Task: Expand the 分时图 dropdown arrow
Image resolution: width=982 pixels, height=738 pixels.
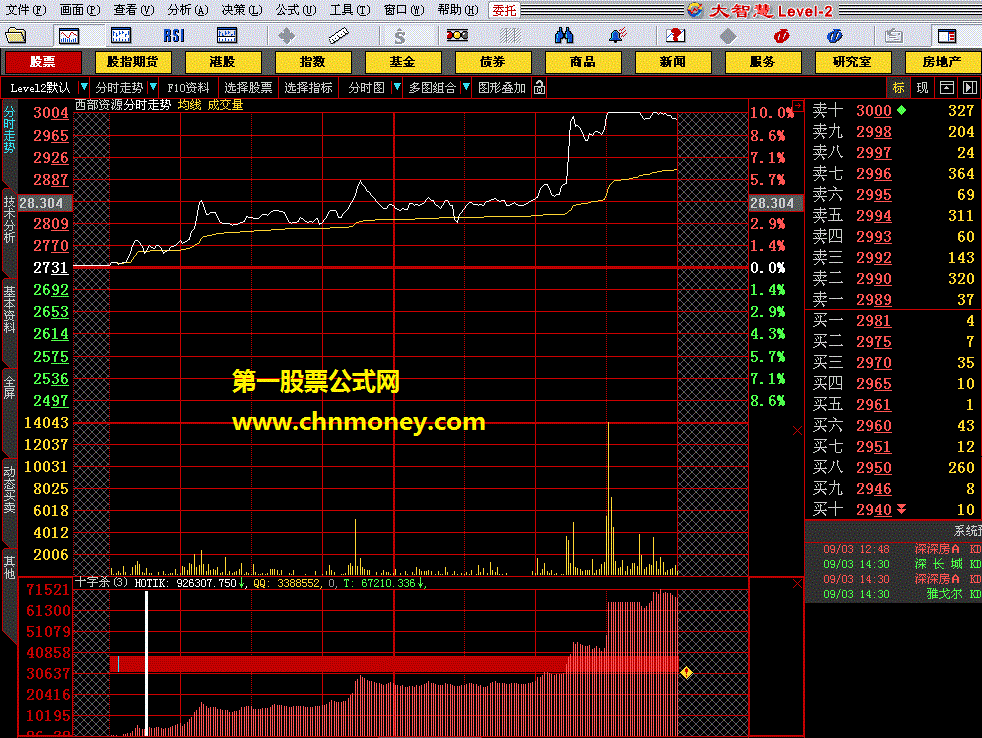Action: (x=396, y=87)
